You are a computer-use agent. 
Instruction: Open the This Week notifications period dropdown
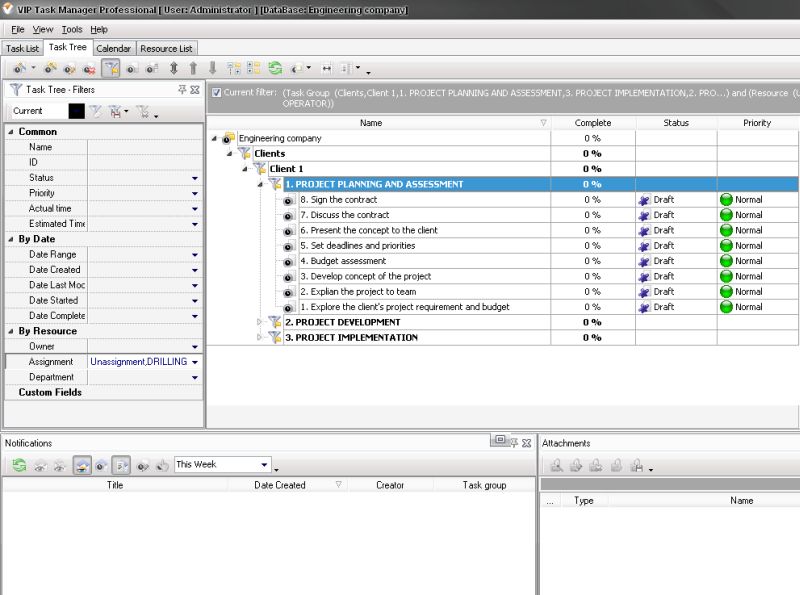pyautogui.click(x=264, y=464)
